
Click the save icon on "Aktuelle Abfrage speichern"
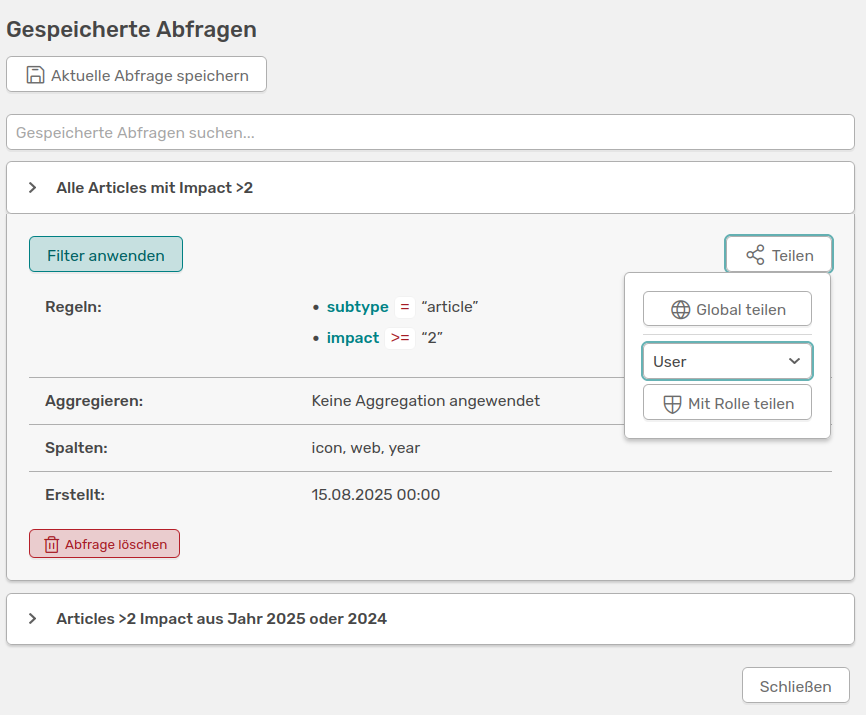coord(36,73)
